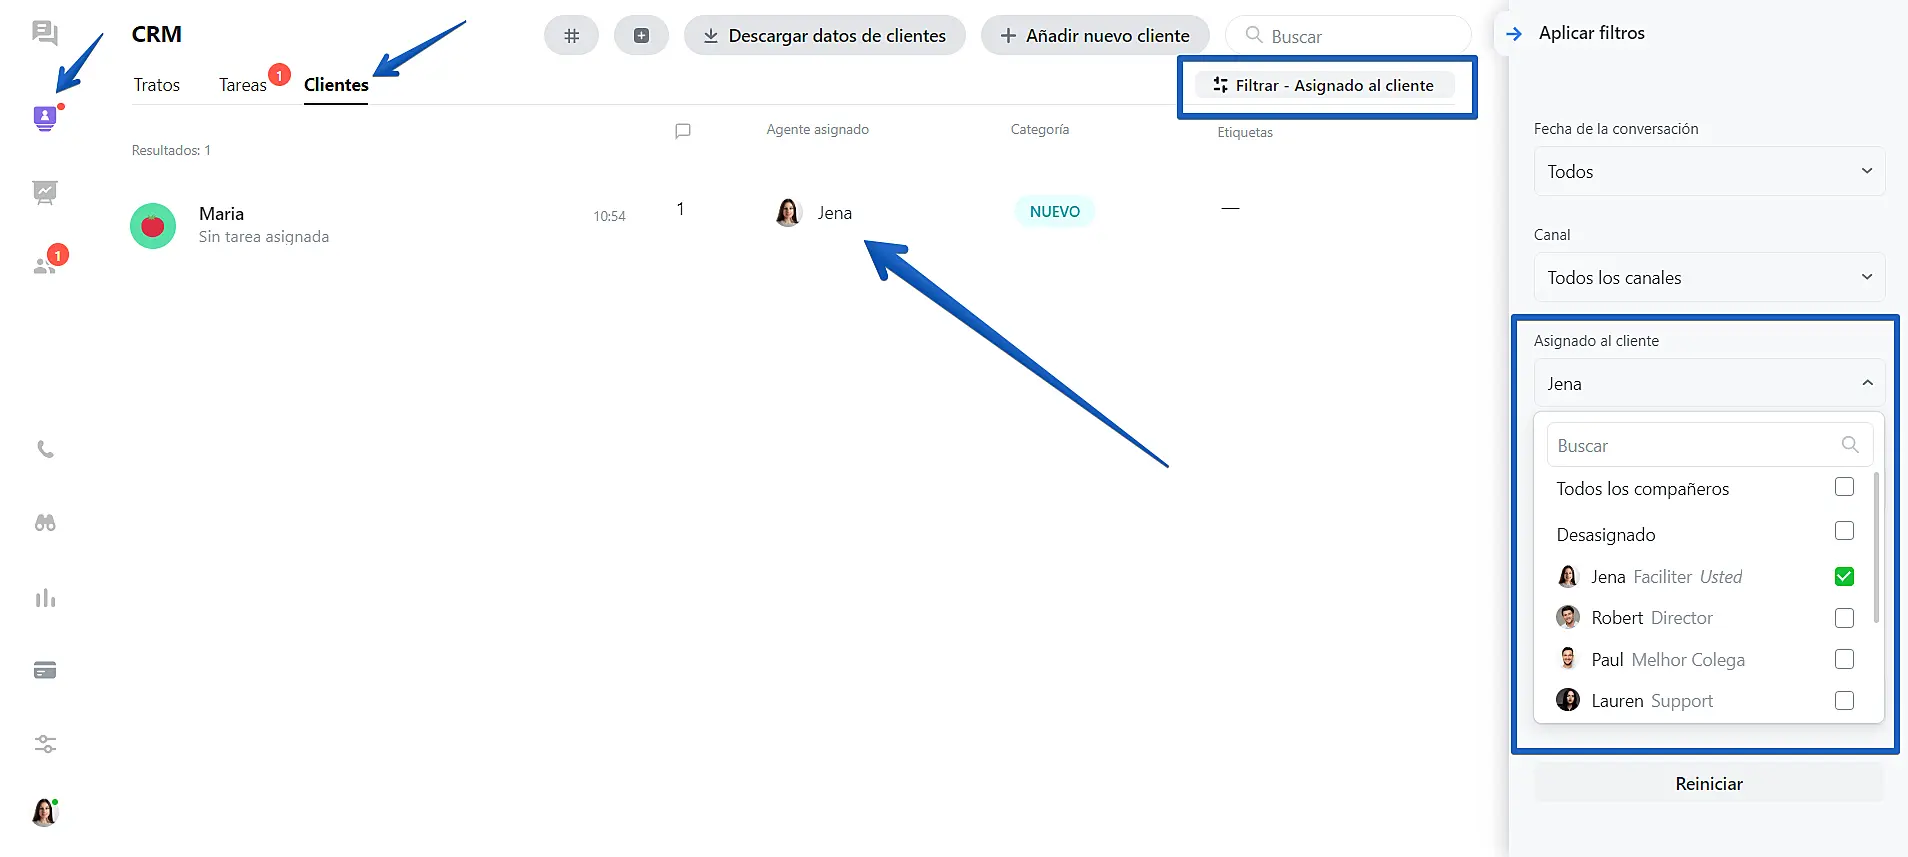Viewport: 1908px width, 857px height.
Task: Open the Canal dropdown Todos los canales
Action: point(1708,278)
